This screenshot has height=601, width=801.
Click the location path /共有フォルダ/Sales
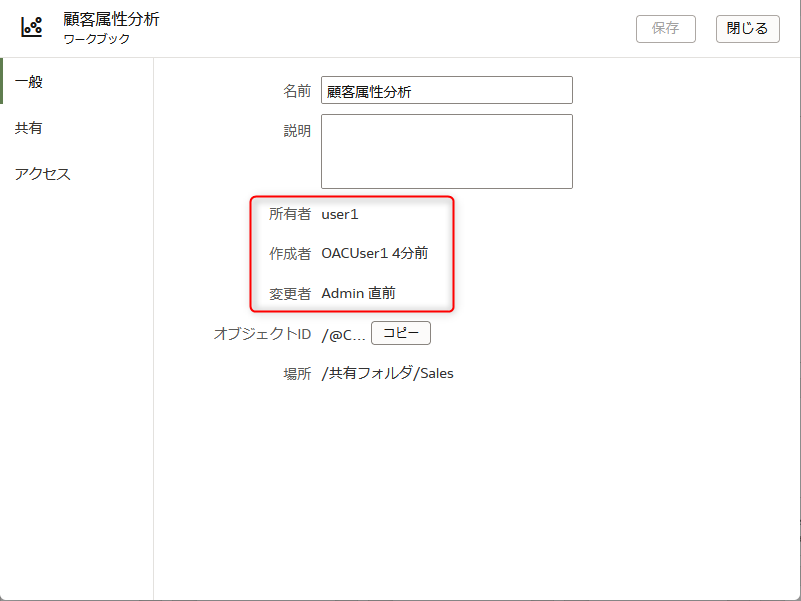point(387,374)
